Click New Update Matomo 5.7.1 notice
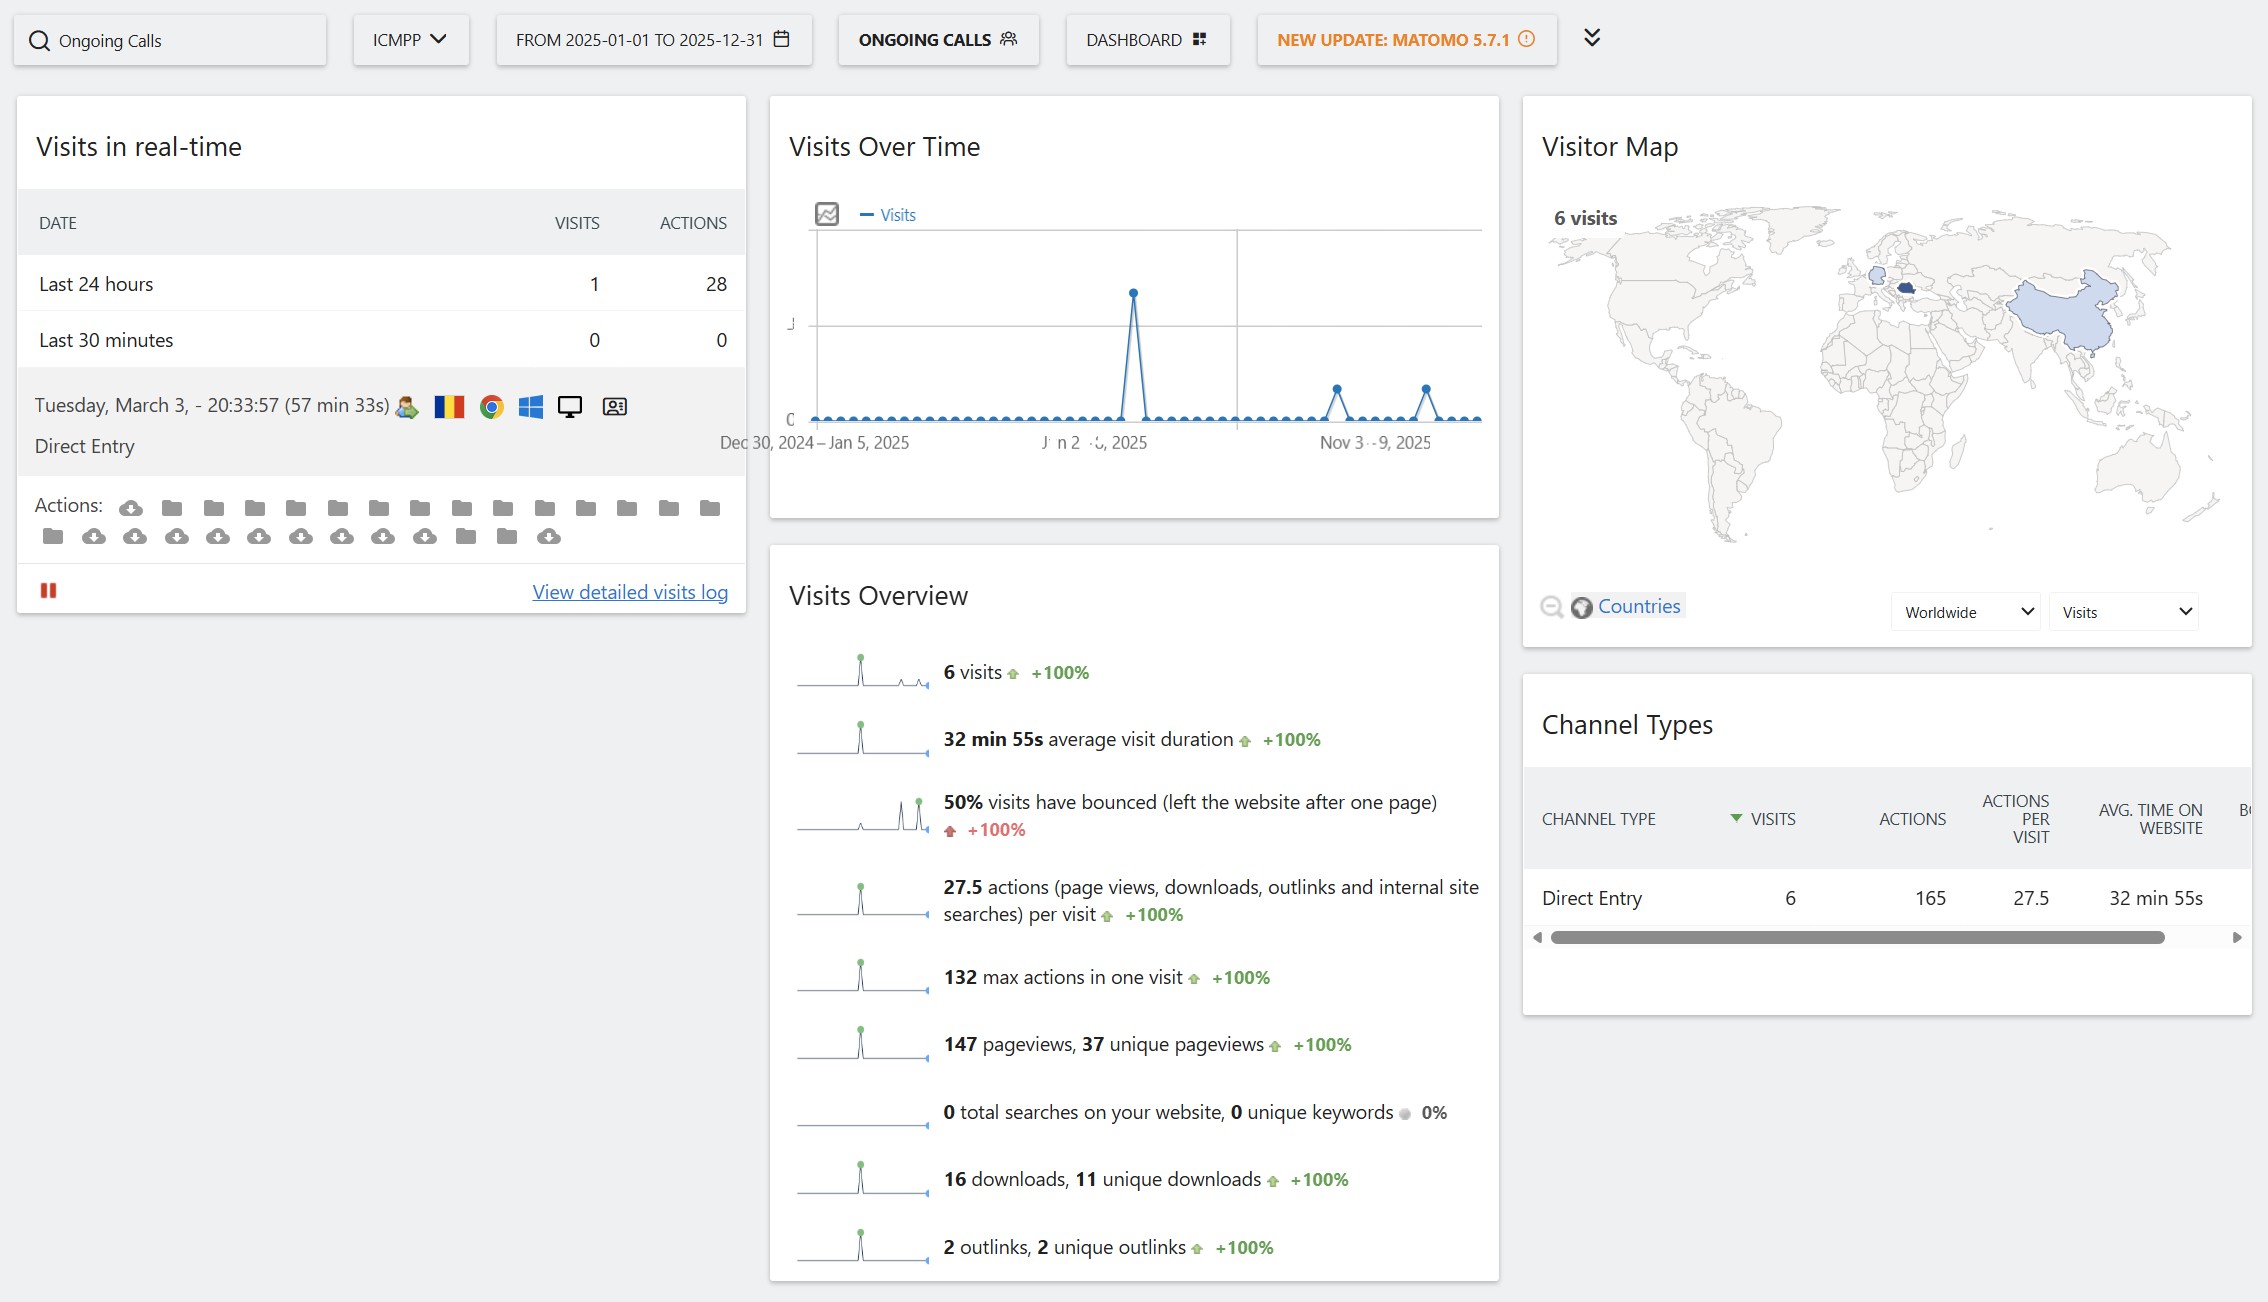The height and width of the screenshot is (1302, 2268). (1405, 40)
